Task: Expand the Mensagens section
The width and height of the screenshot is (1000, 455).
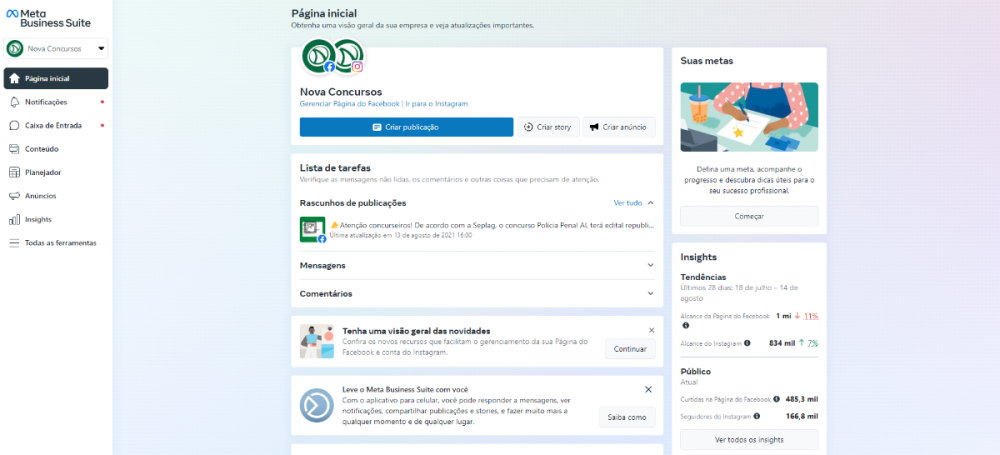Action: [x=650, y=266]
